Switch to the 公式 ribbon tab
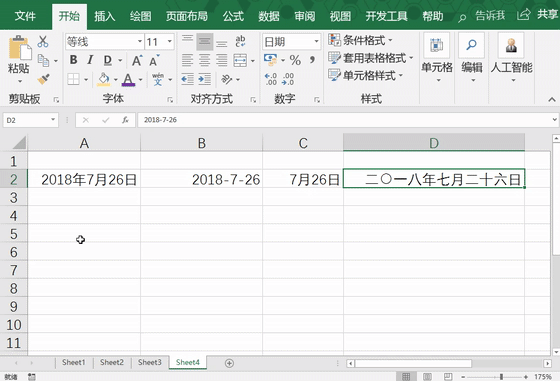 click(x=233, y=16)
